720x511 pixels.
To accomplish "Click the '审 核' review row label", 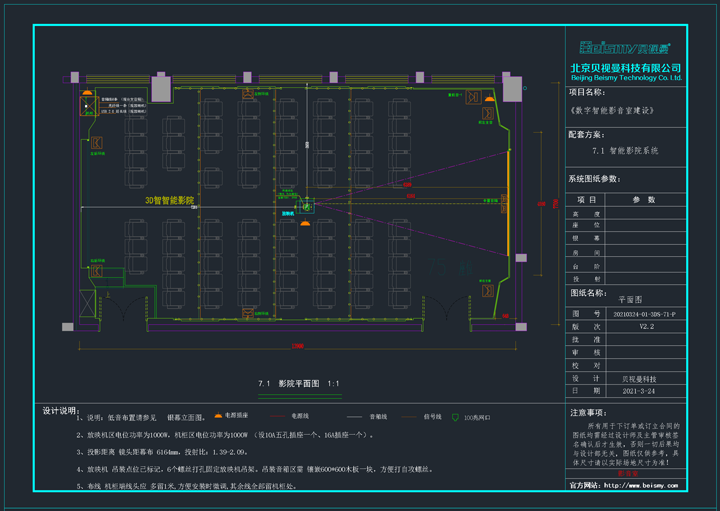I will (x=586, y=353).
